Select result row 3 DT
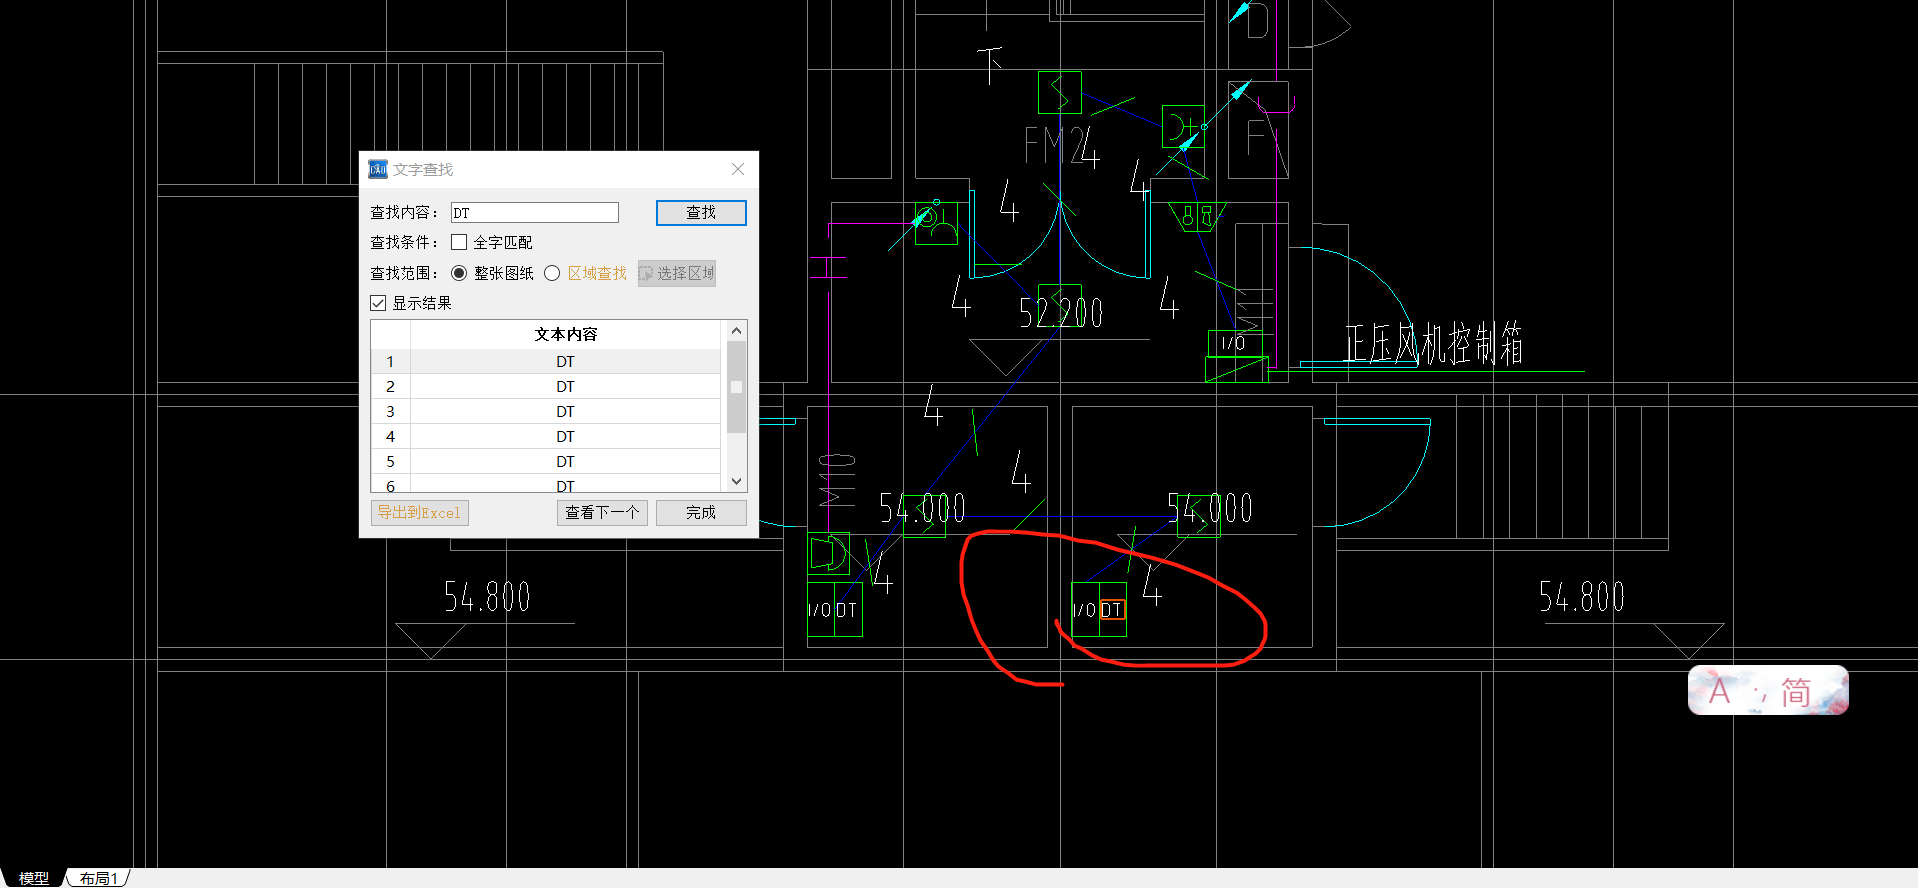1918x888 pixels. (x=546, y=411)
